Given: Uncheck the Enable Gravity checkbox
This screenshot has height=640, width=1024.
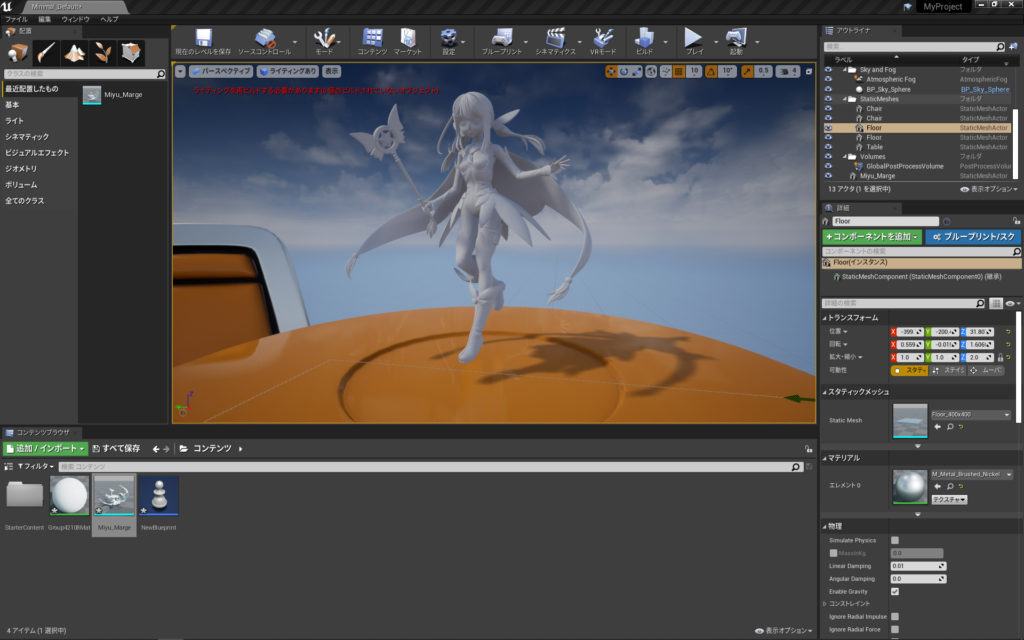Looking at the screenshot, I should (895, 591).
